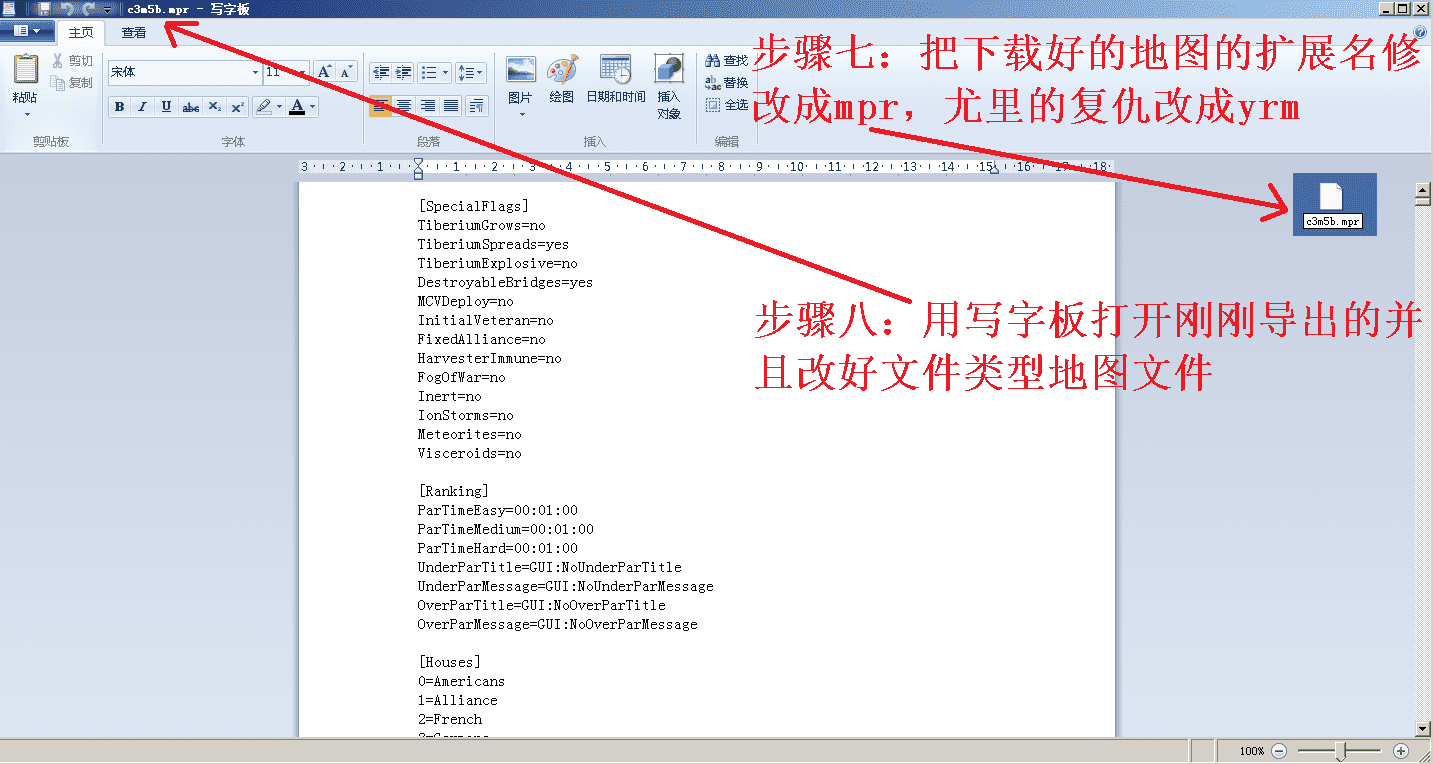Click the 查找 find button
The width and height of the screenshot is (1433, 764).
pos(726,61)
